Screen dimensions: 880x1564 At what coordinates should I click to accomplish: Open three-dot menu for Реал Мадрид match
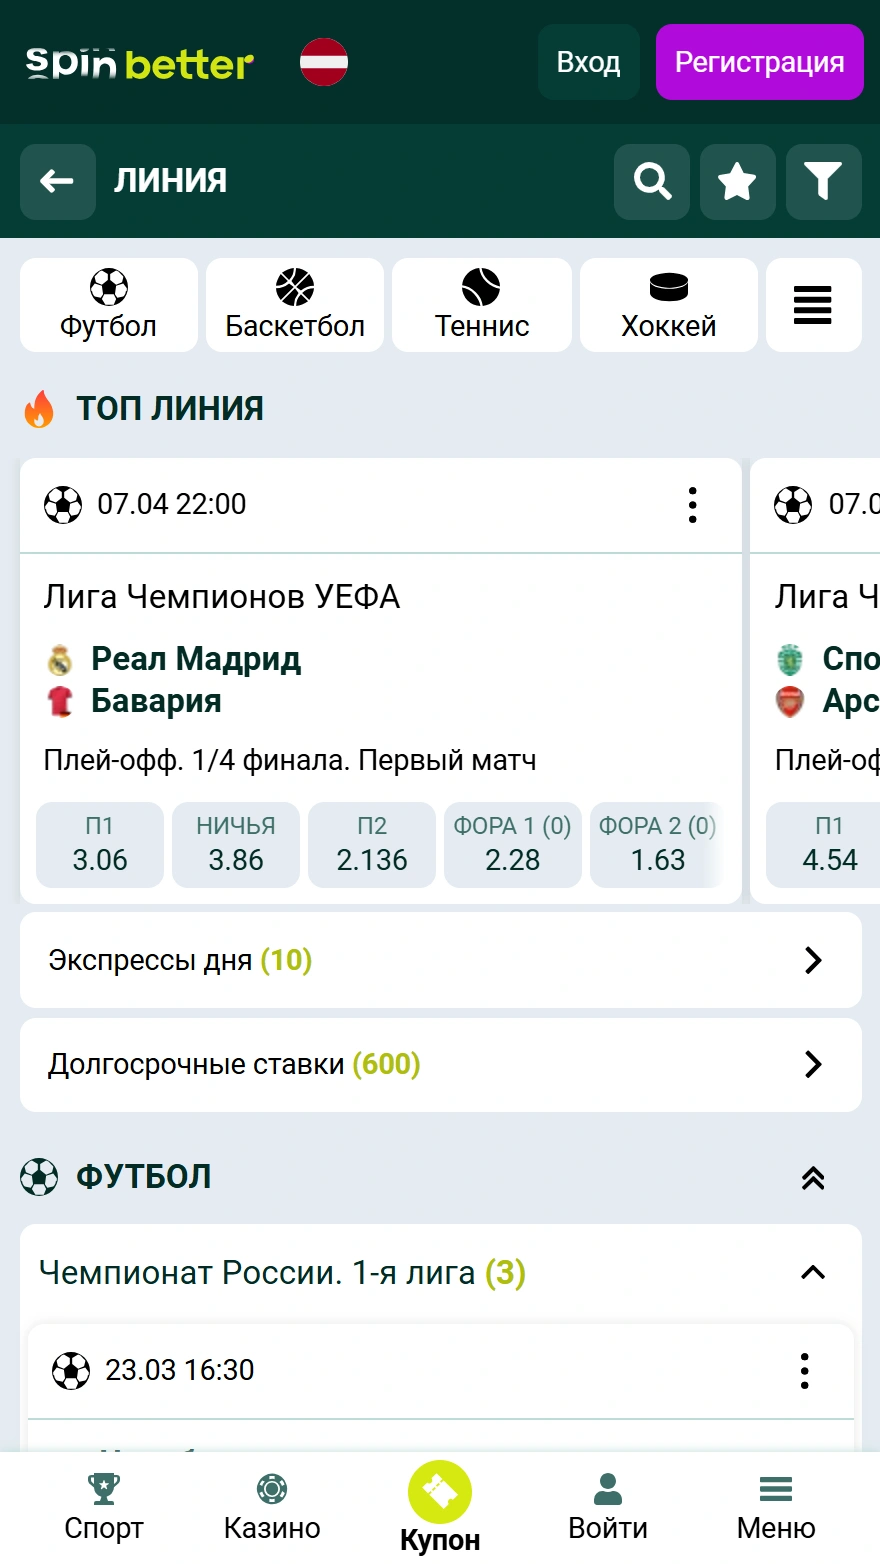pos(692,505)
